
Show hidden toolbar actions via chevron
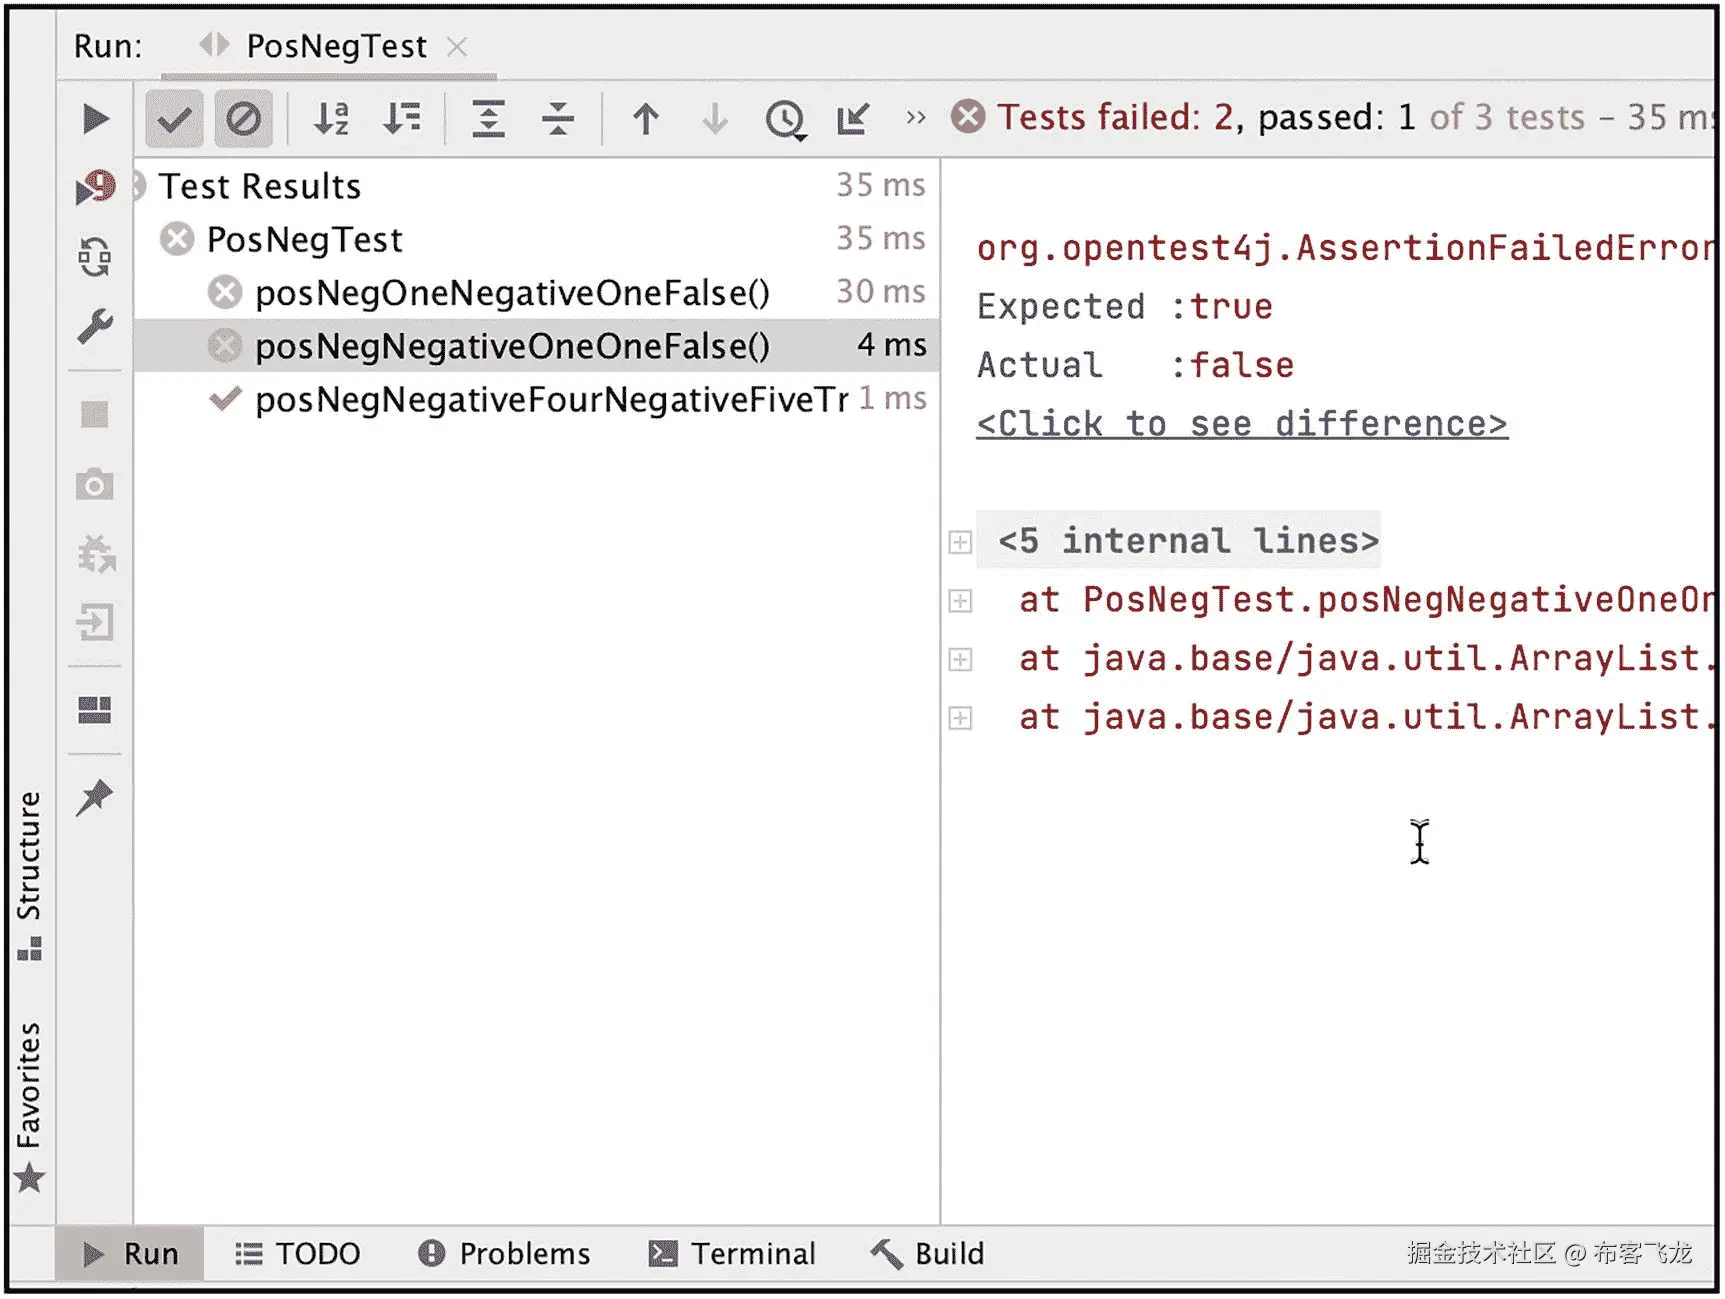click(x=913, y=117)
